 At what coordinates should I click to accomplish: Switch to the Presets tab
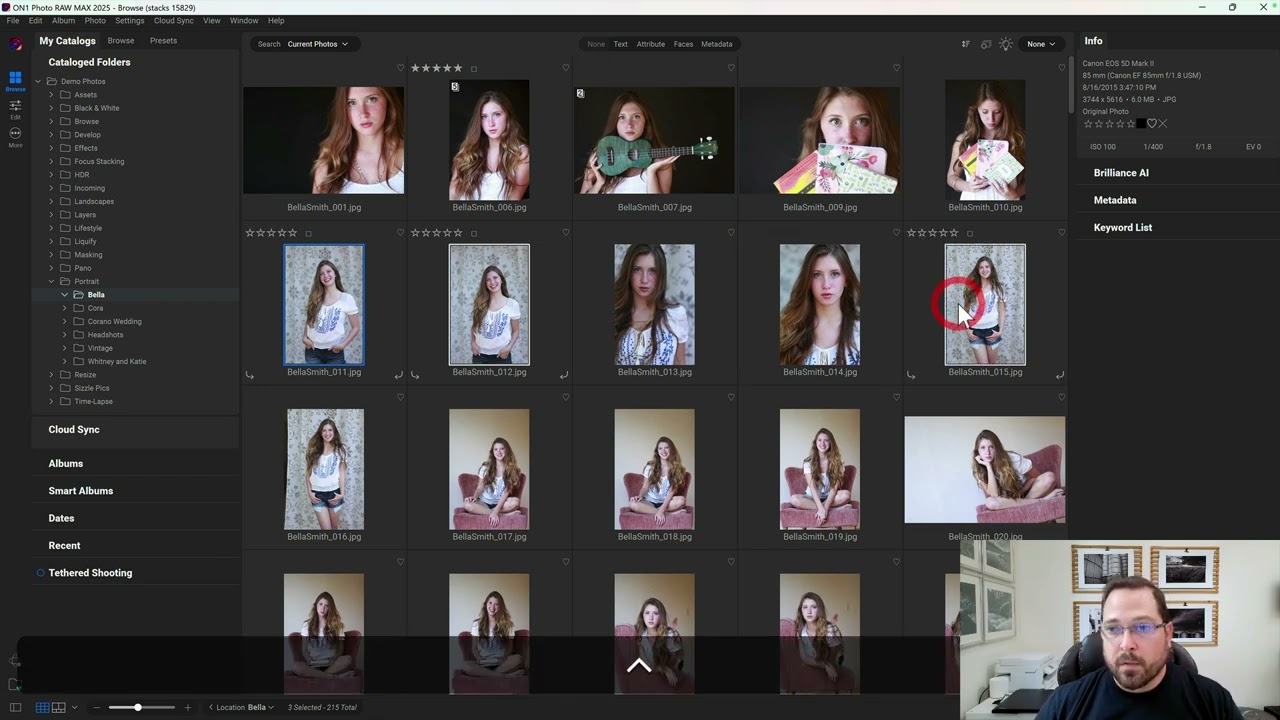[x=163, y=41]
